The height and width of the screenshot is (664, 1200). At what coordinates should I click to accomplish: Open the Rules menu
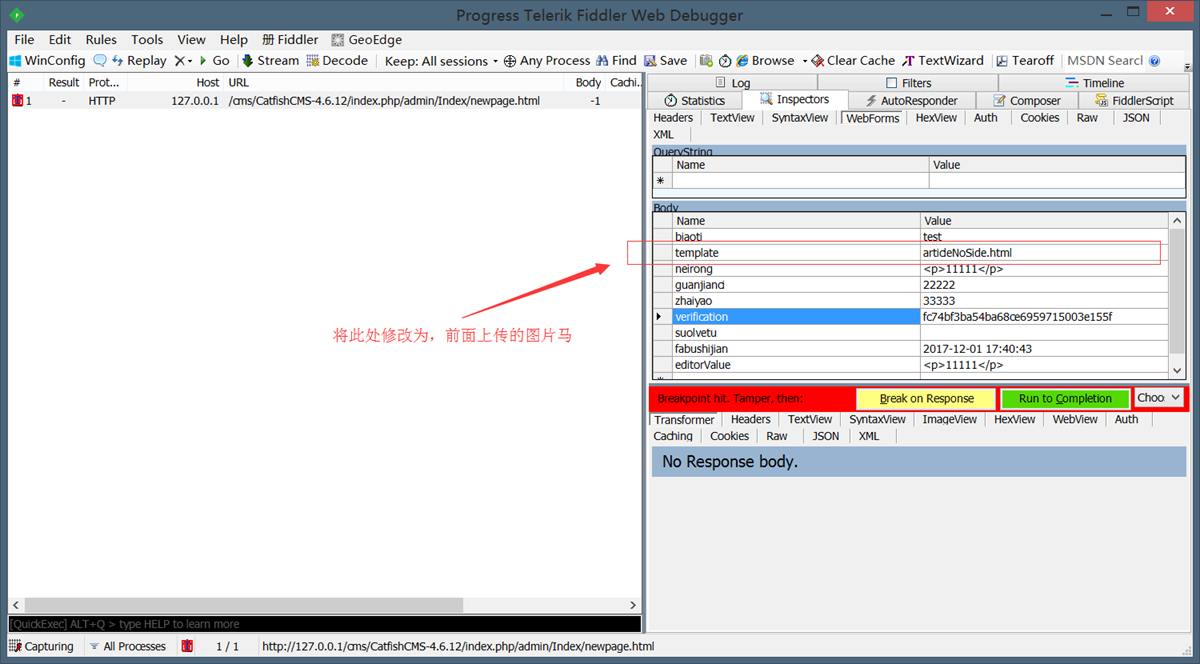(101, 39)
